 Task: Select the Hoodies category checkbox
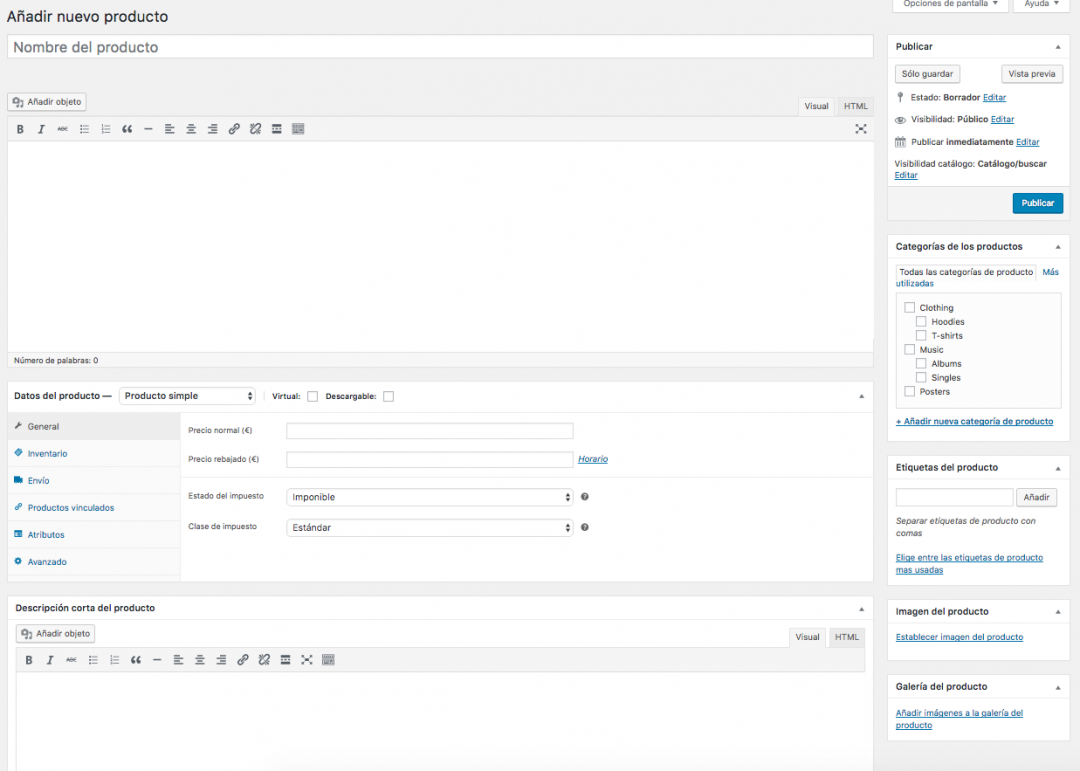(921, 322)
